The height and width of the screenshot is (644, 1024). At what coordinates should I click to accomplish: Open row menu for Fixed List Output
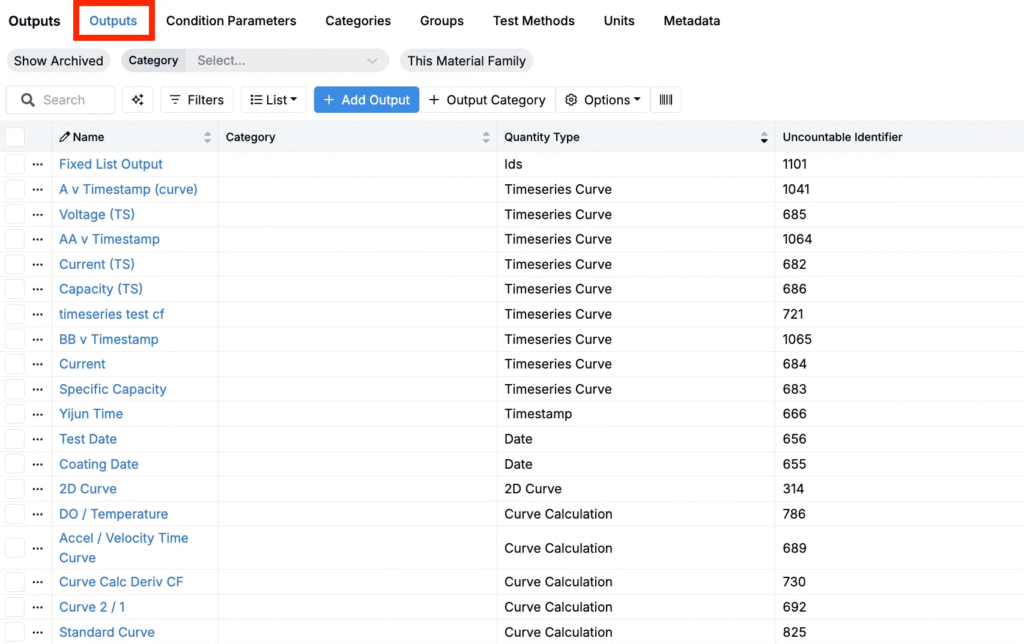coord(38,164)
